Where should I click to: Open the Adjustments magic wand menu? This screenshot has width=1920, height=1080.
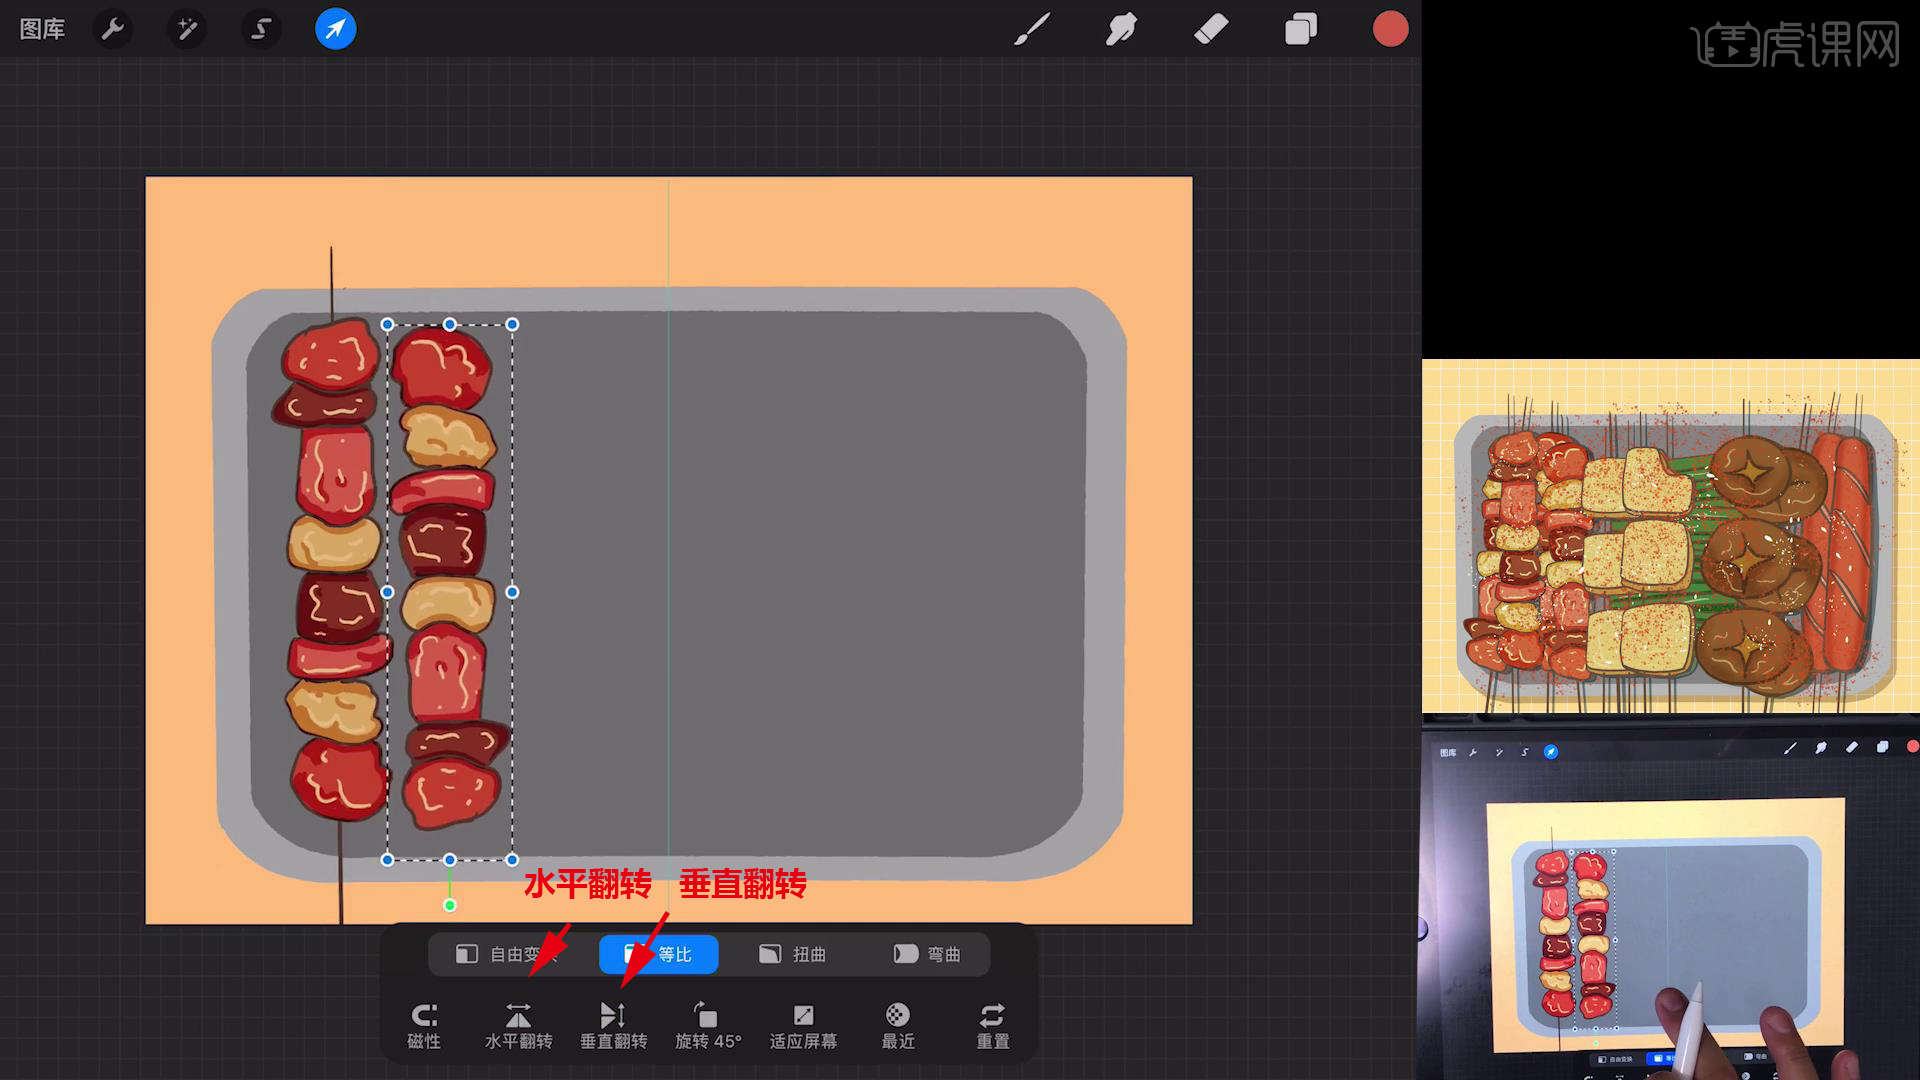(x=187, y=29)
